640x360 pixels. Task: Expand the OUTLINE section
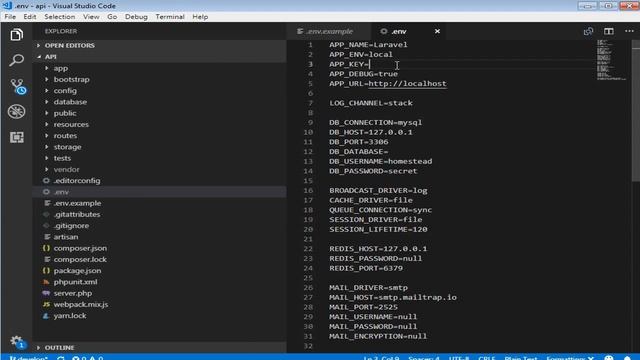159,347
